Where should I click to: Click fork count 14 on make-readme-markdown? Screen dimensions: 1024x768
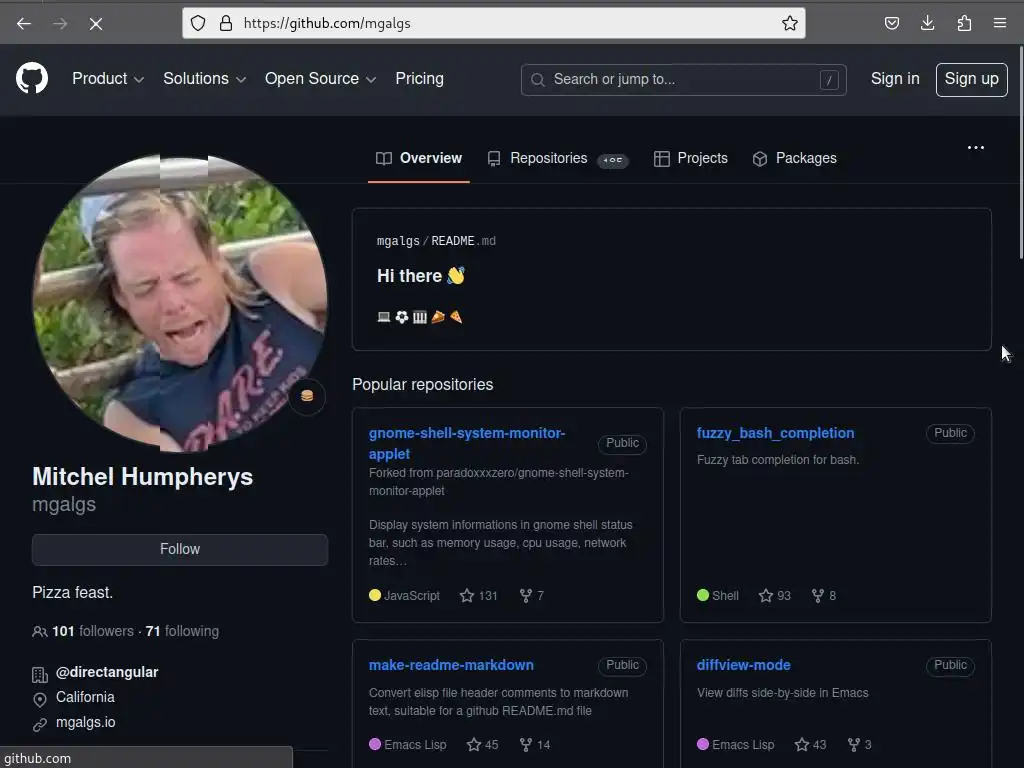[535, 744]
